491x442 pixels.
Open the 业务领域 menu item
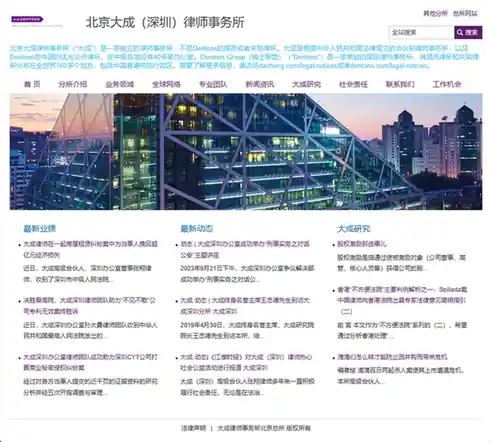pos(120,84)
